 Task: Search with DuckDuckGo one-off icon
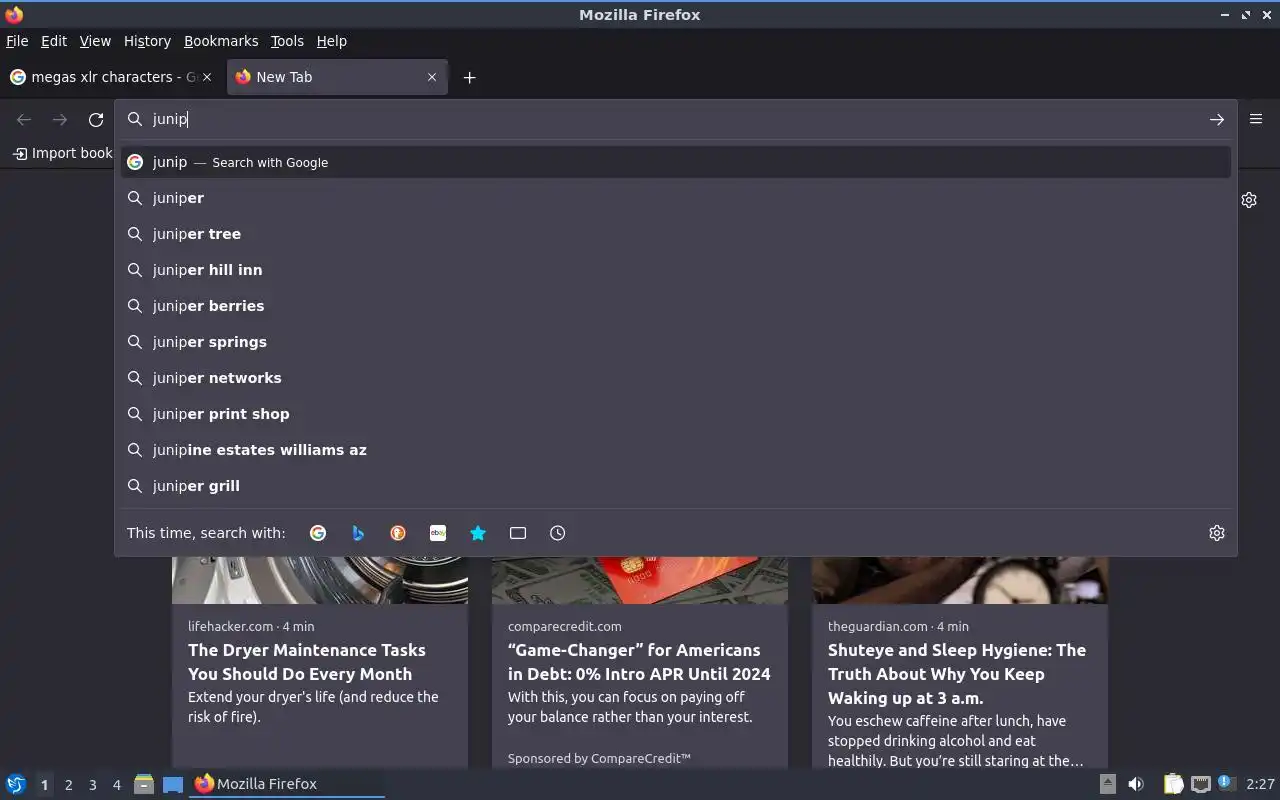pyautogui.click(x=398, y=533)
